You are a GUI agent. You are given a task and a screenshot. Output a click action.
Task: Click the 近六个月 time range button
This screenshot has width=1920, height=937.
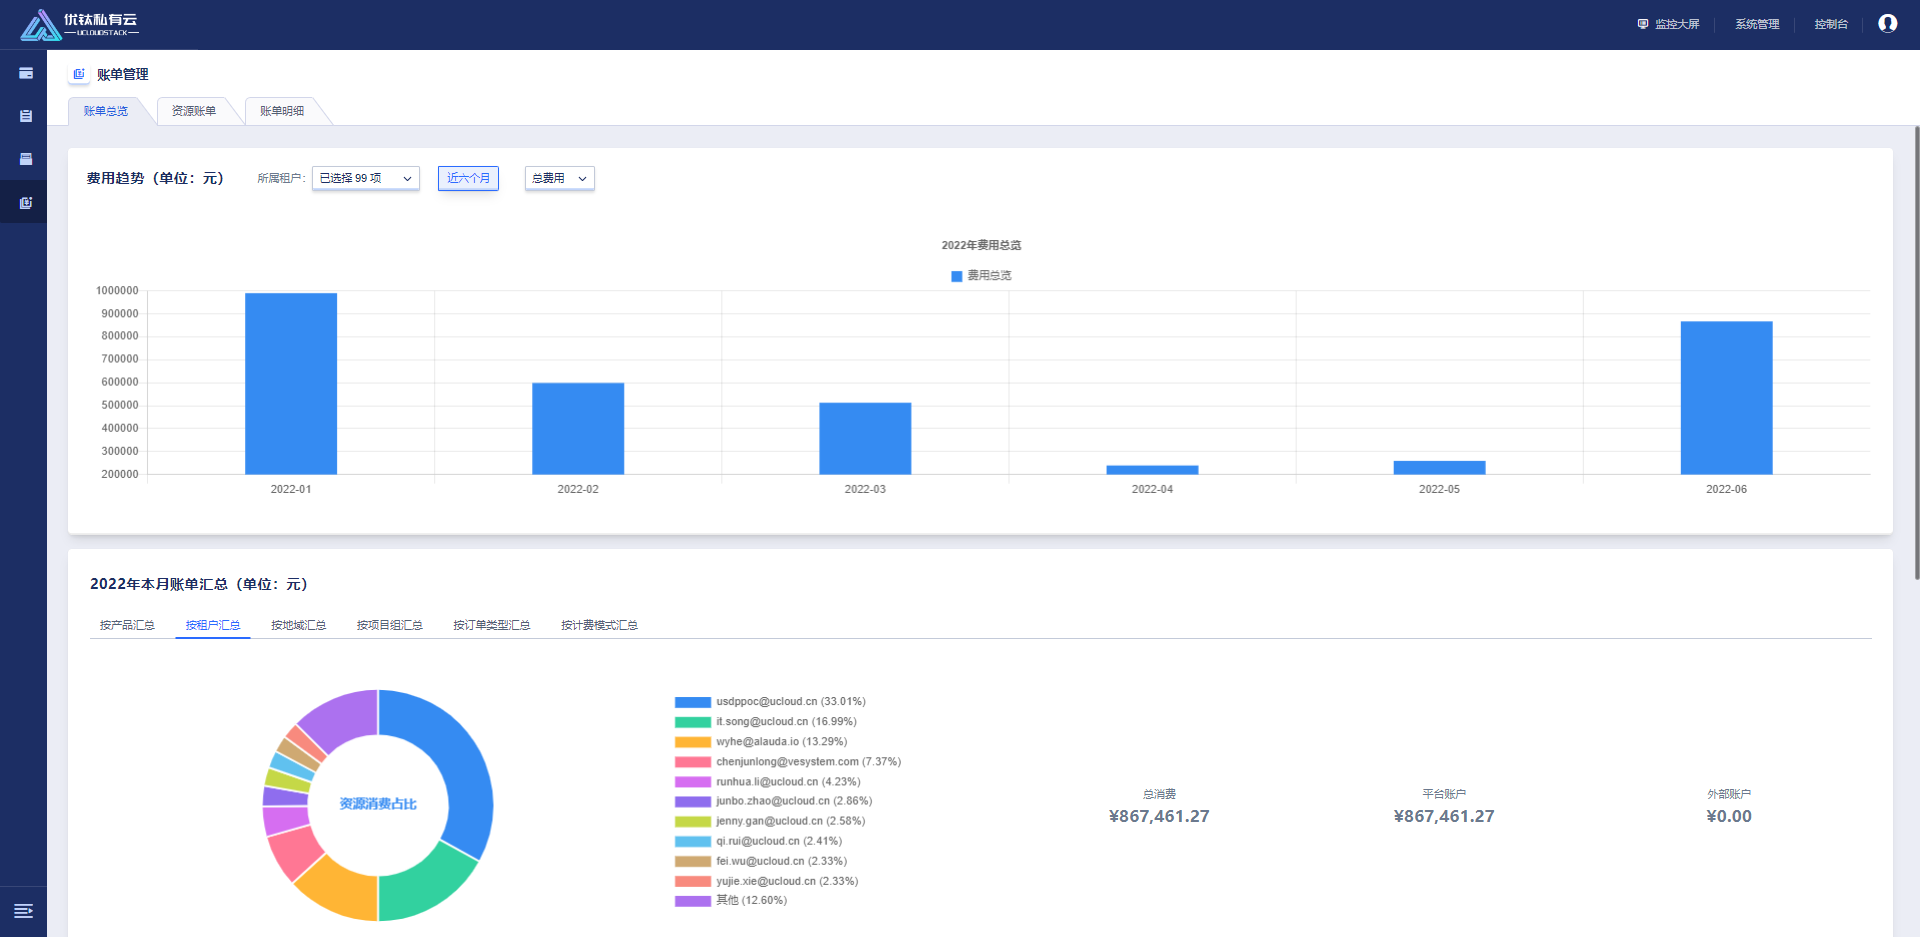click(x=468, y=178)
